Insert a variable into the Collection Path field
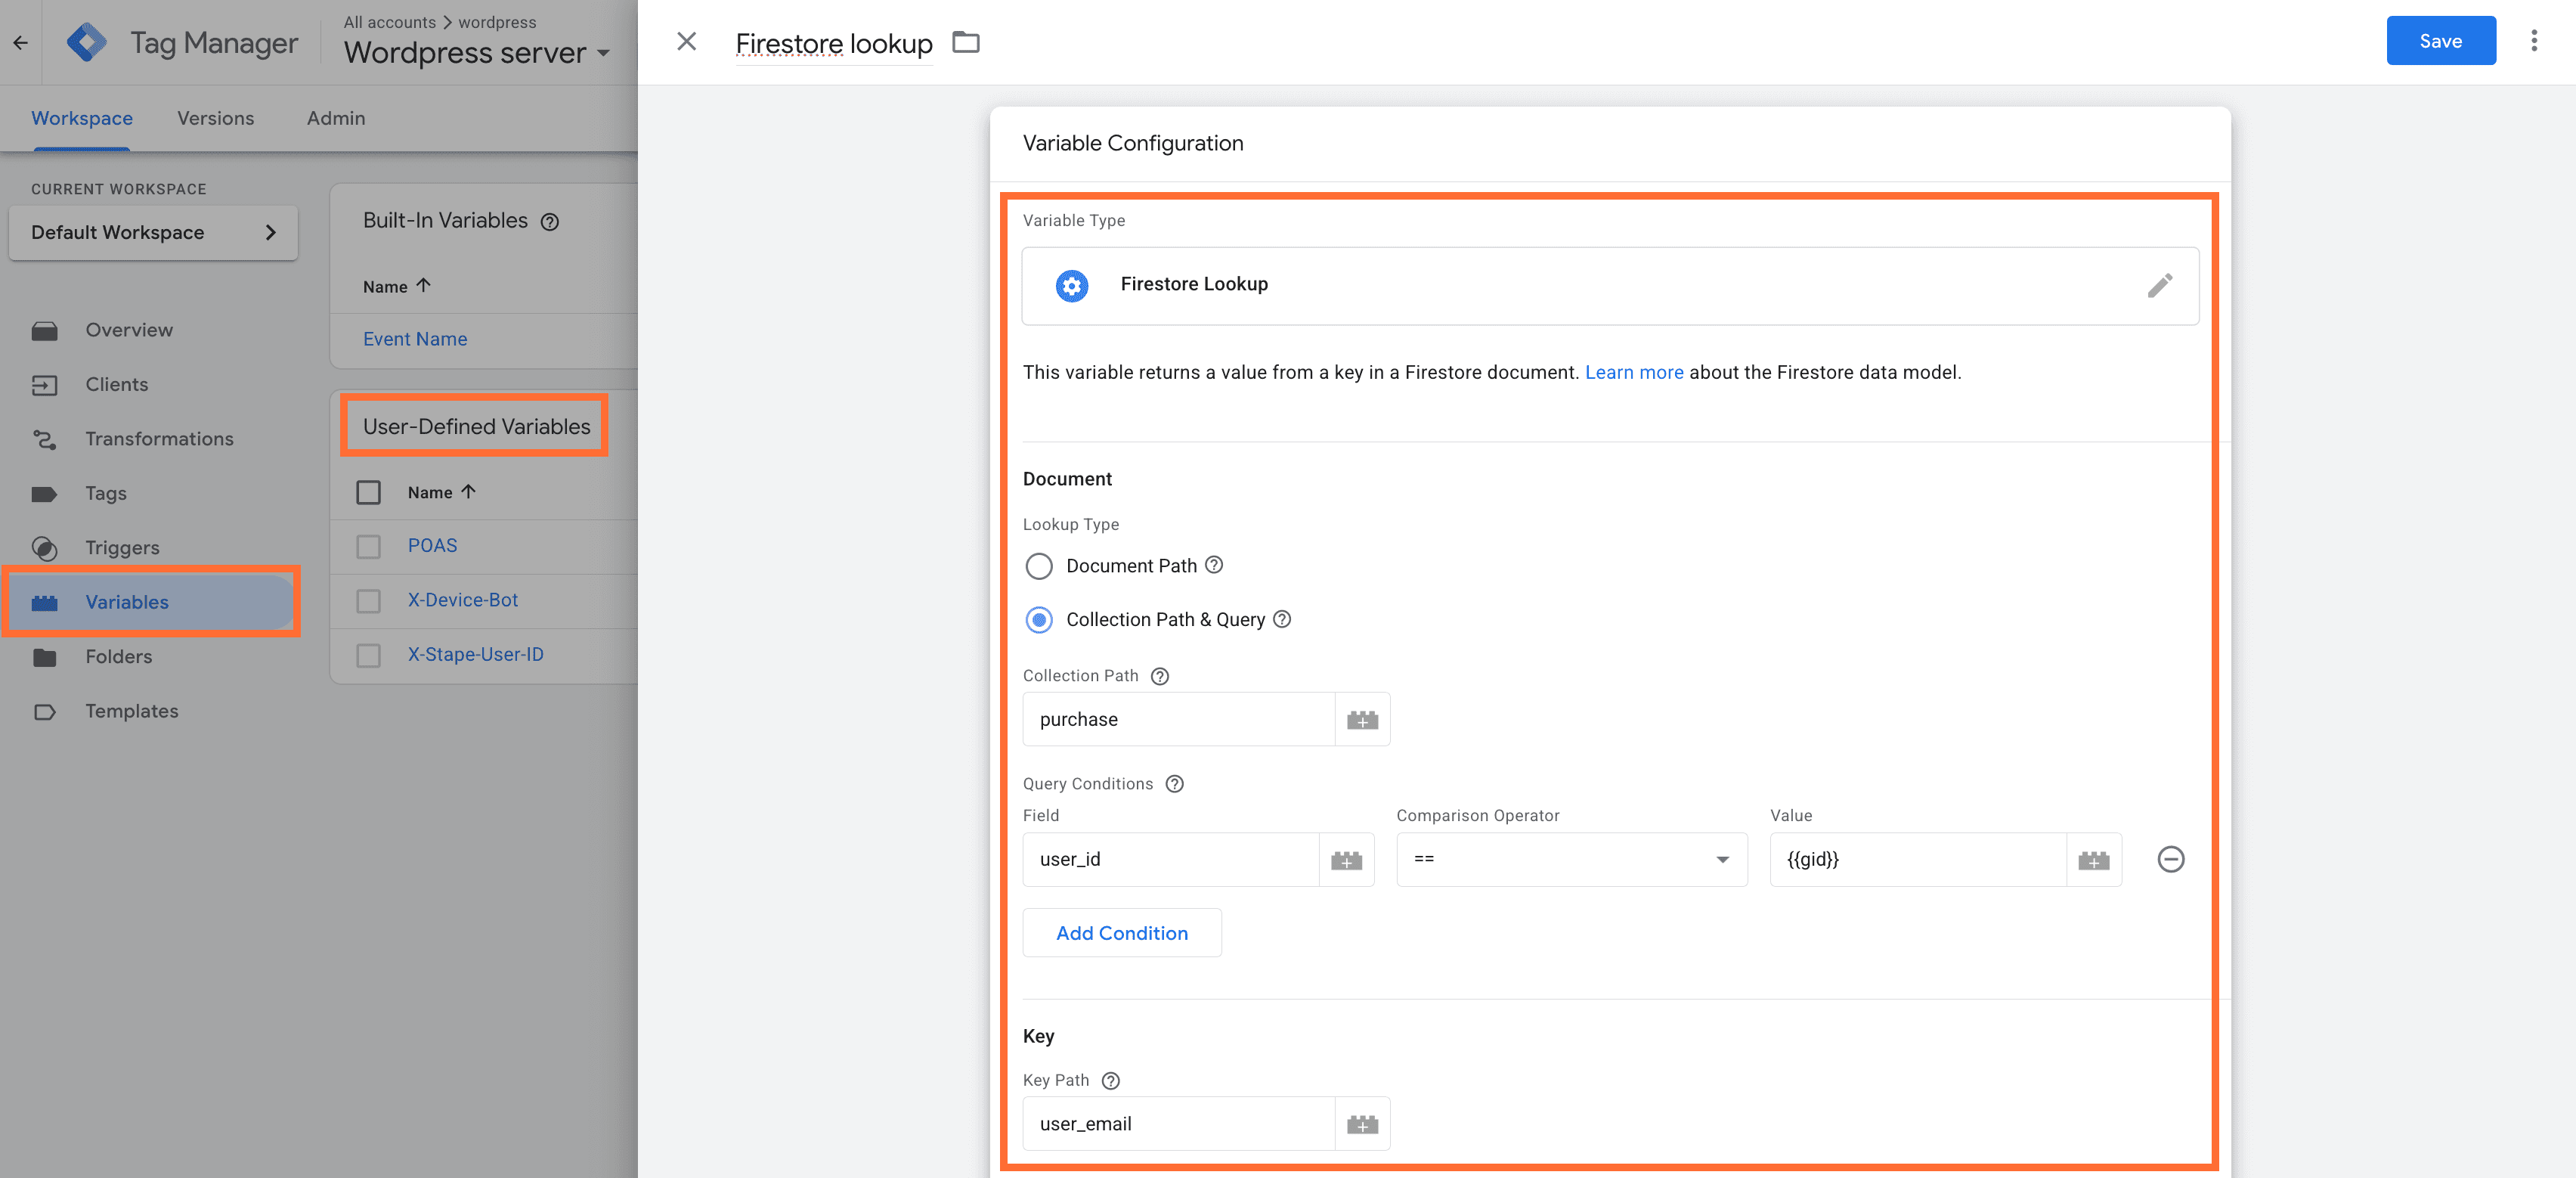The width and height of the screenshot is (2576, 1178). pos(1361,720)
